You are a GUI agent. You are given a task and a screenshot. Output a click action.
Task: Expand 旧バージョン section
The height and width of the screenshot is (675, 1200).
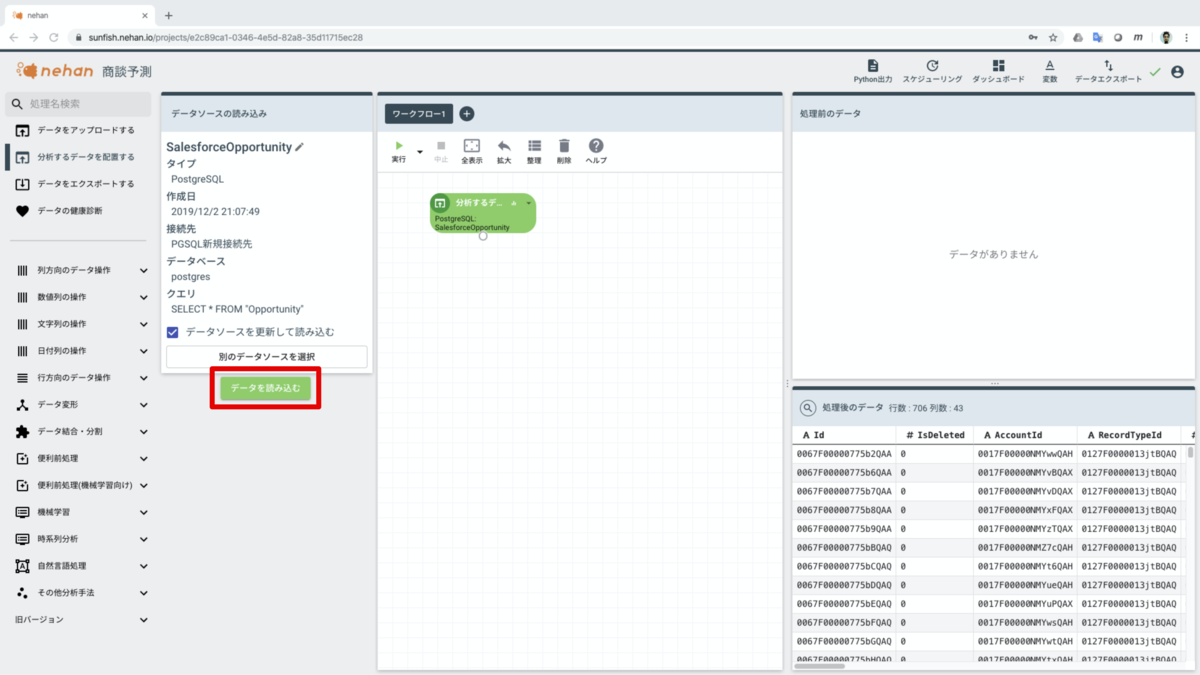point(80,620)
